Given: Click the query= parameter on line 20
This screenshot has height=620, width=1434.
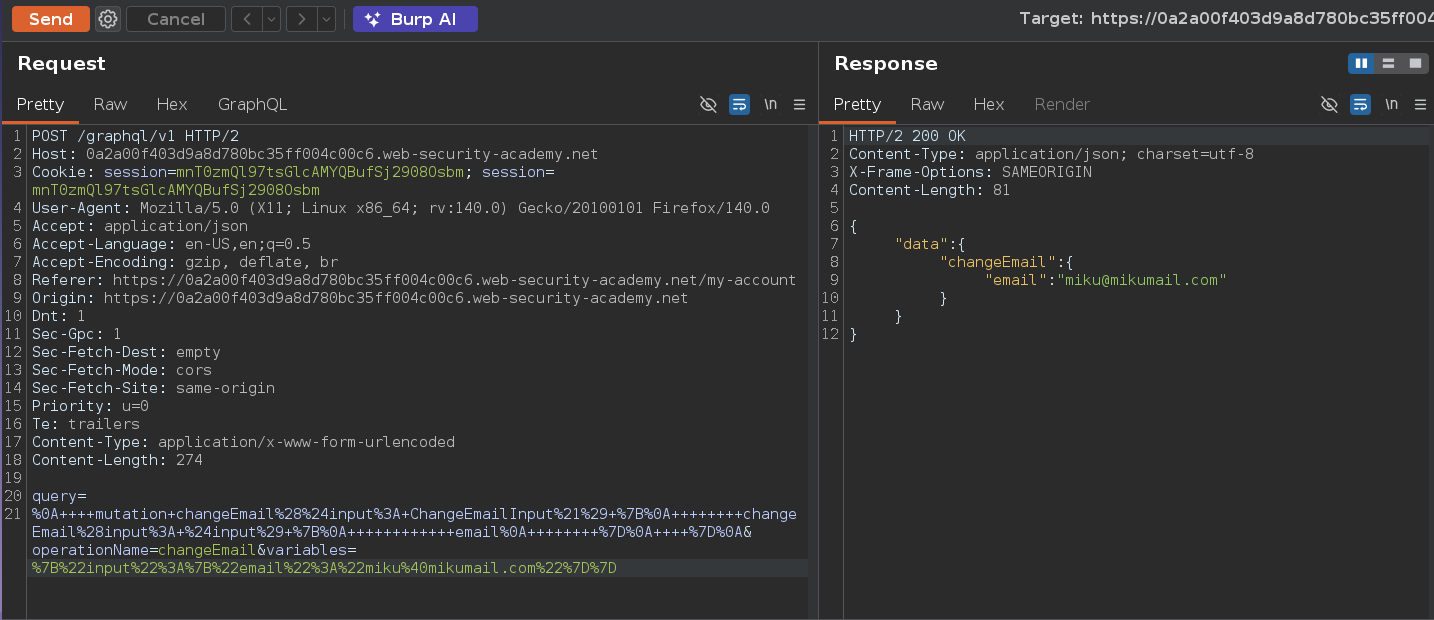Looking at the screenshot, I should pos(59,496).
